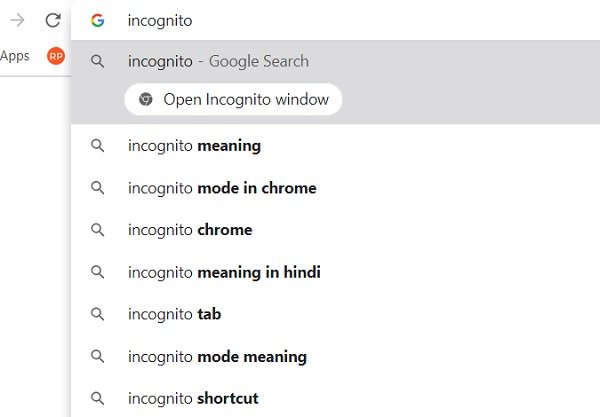Viewport: 600px width, 417px height.
Task: Click the search icon beside 'incognito tab'
Action: 97,314
